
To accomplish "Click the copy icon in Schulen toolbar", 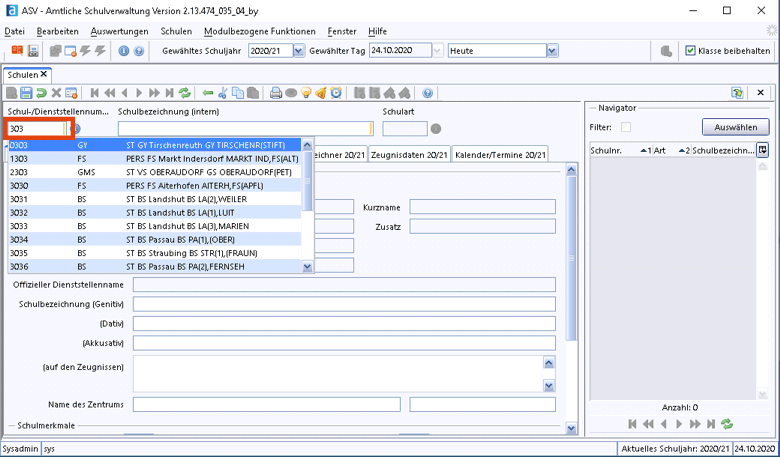I will tap(238, 93).
